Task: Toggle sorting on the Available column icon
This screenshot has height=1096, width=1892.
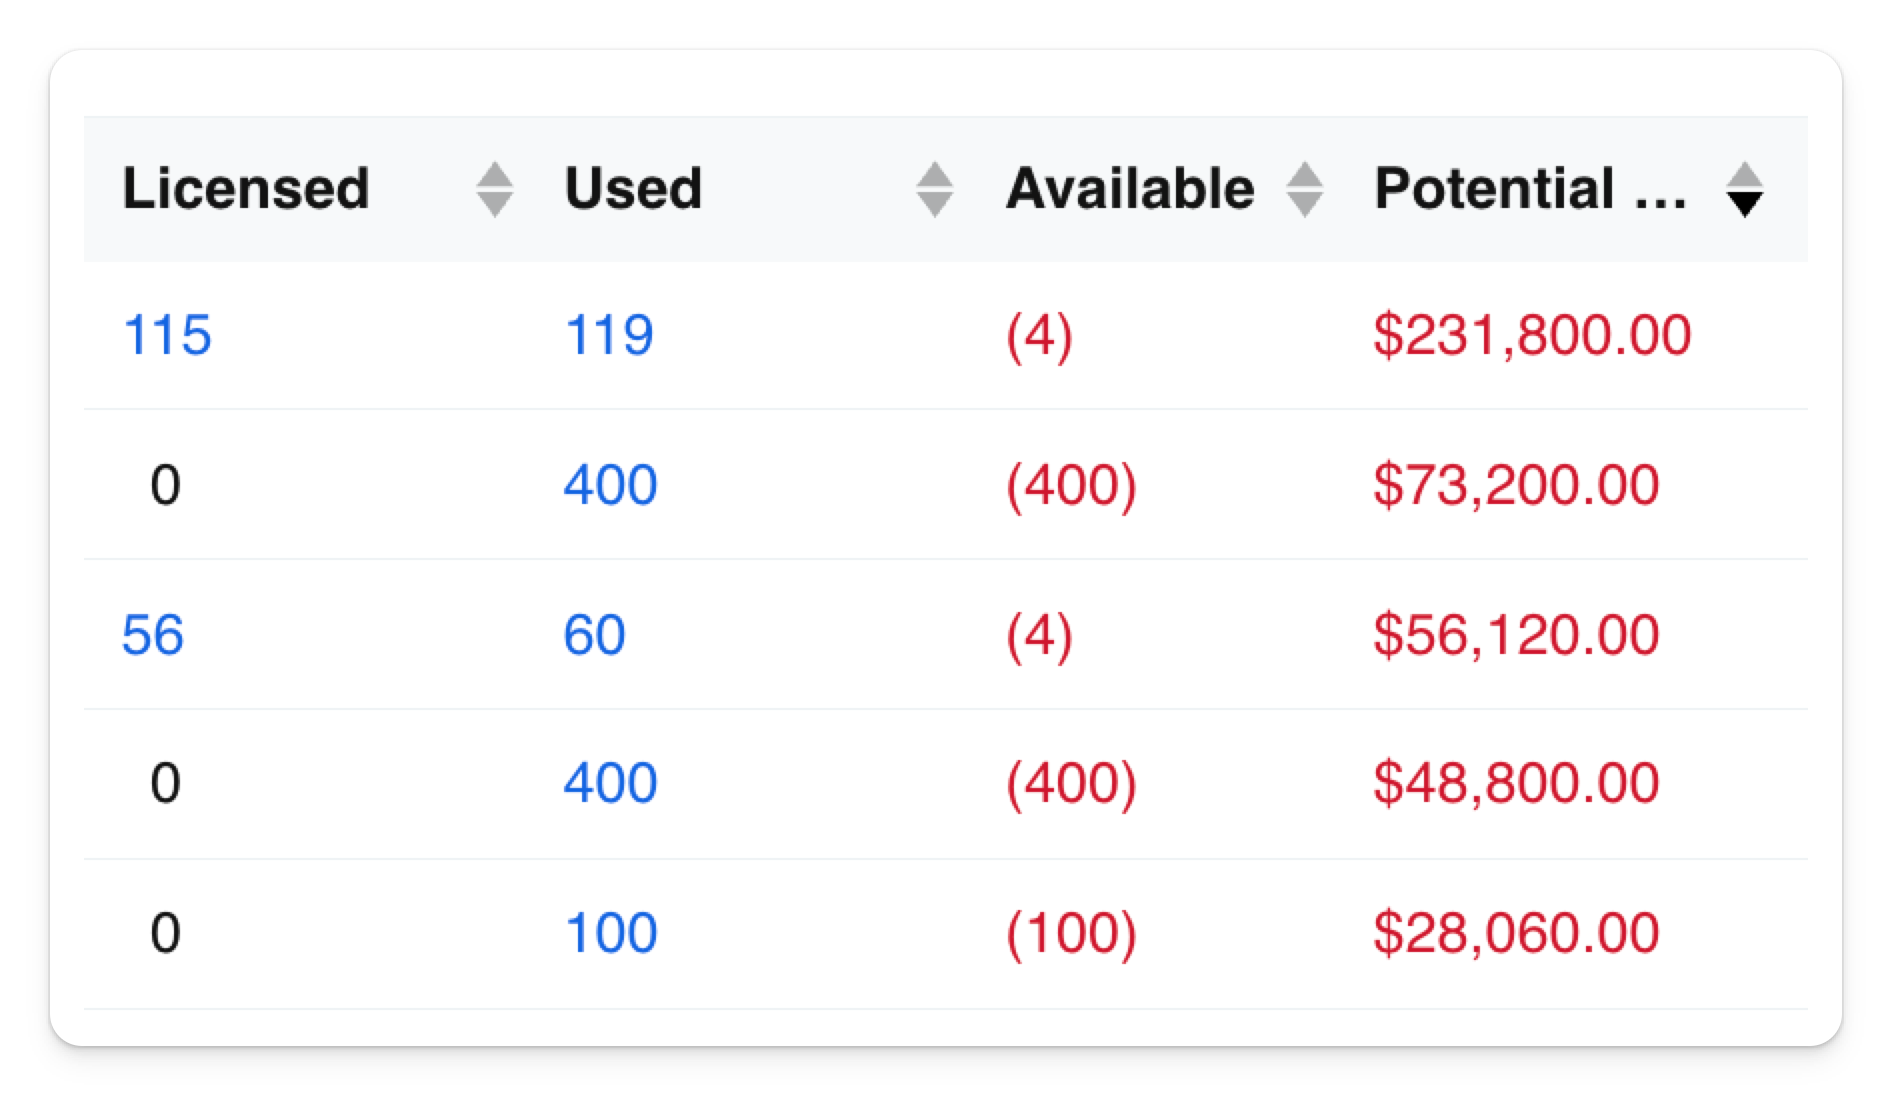Action: (1304, 189)
